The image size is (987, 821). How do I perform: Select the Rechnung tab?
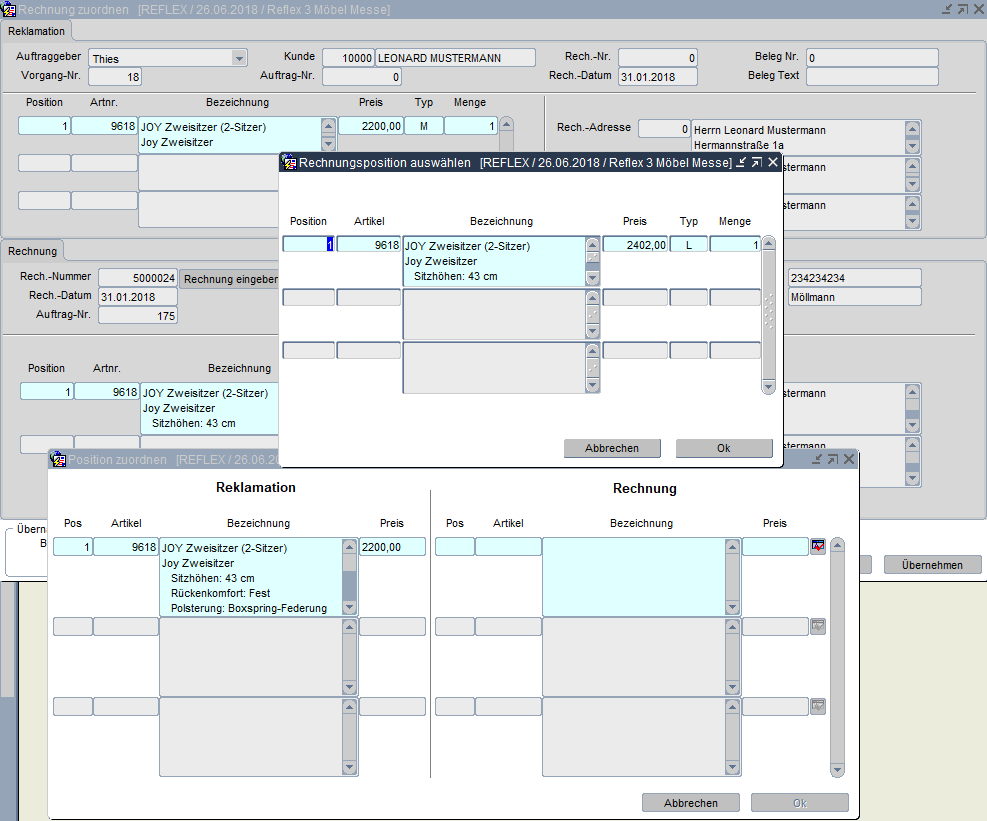pos(34,250)
